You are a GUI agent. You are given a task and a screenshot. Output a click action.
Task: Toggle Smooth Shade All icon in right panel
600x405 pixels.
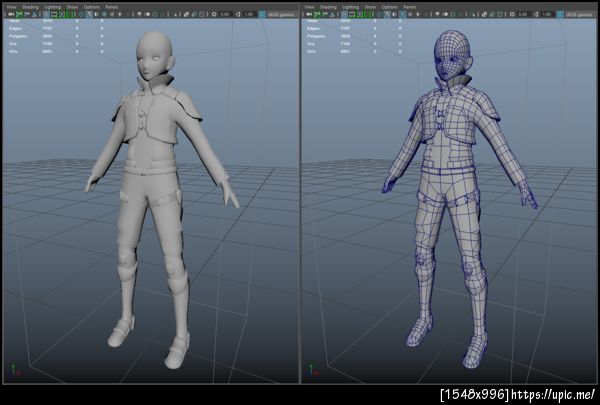click(386, 15)
